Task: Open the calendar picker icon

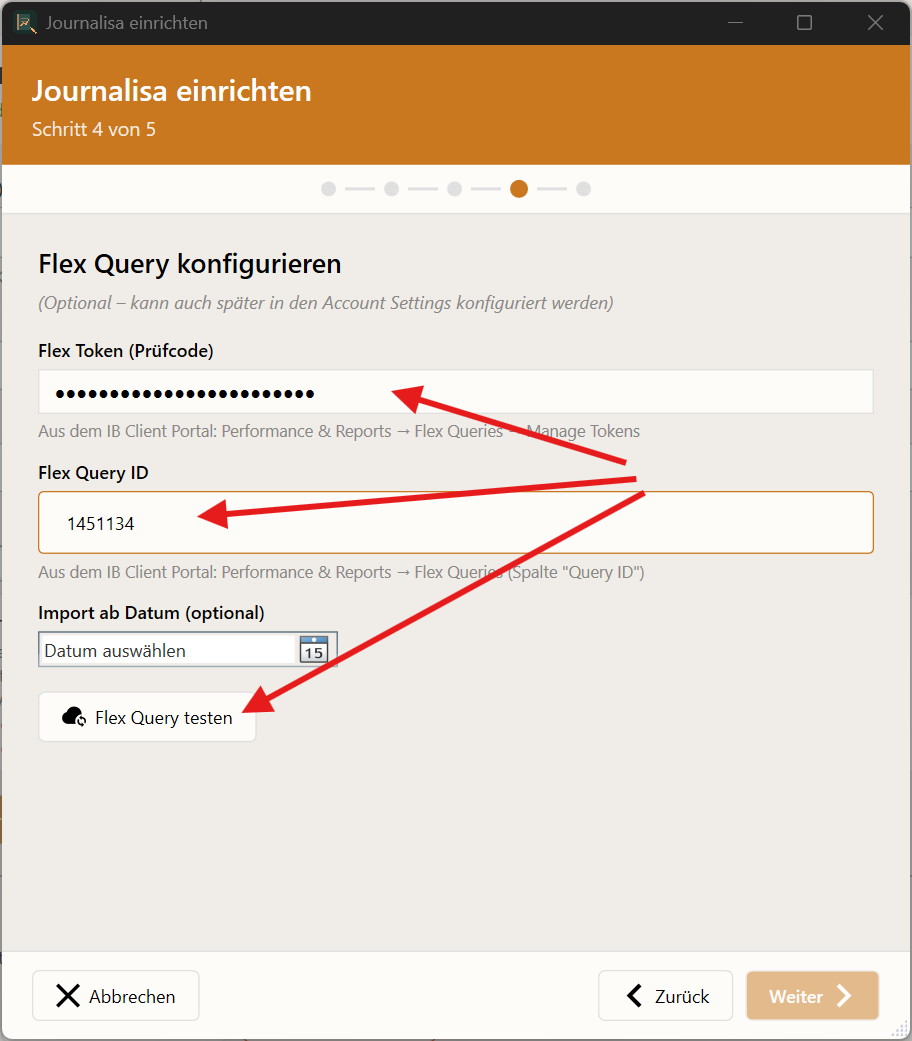Action: point(313,649)
